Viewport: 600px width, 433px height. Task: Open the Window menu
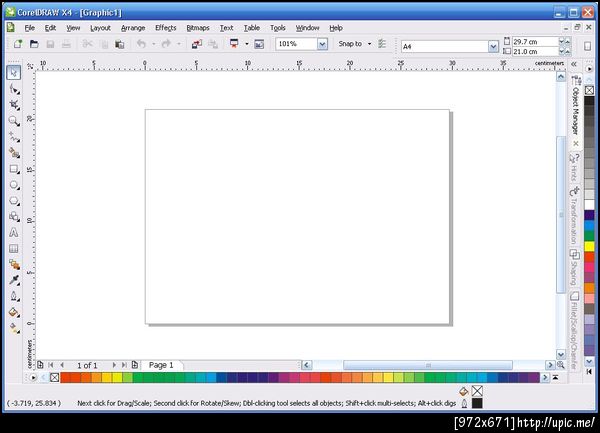[307, 28]
